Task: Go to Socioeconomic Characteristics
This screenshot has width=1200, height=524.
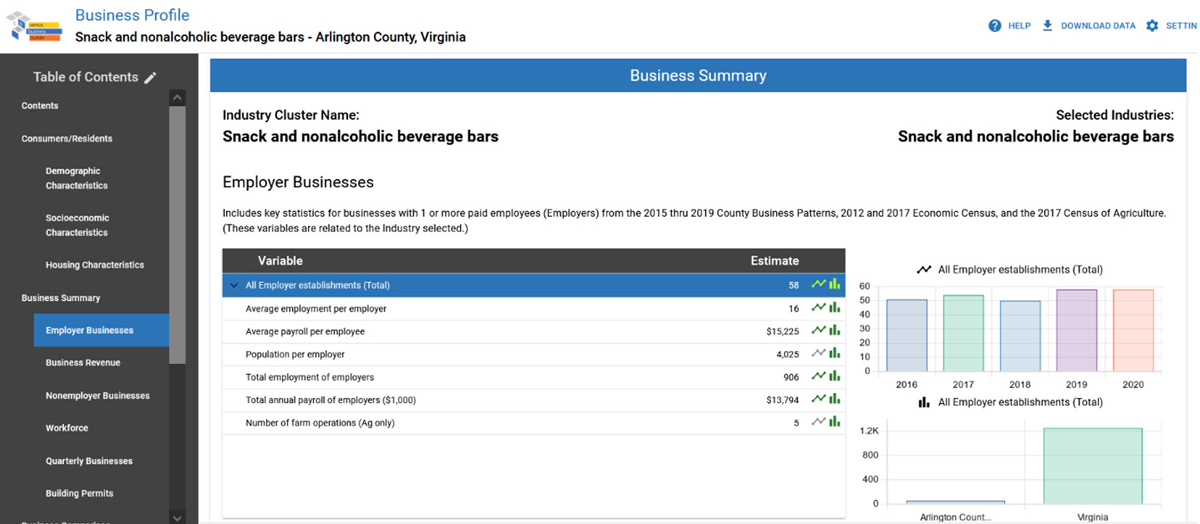Action: [x=77, y=225]
